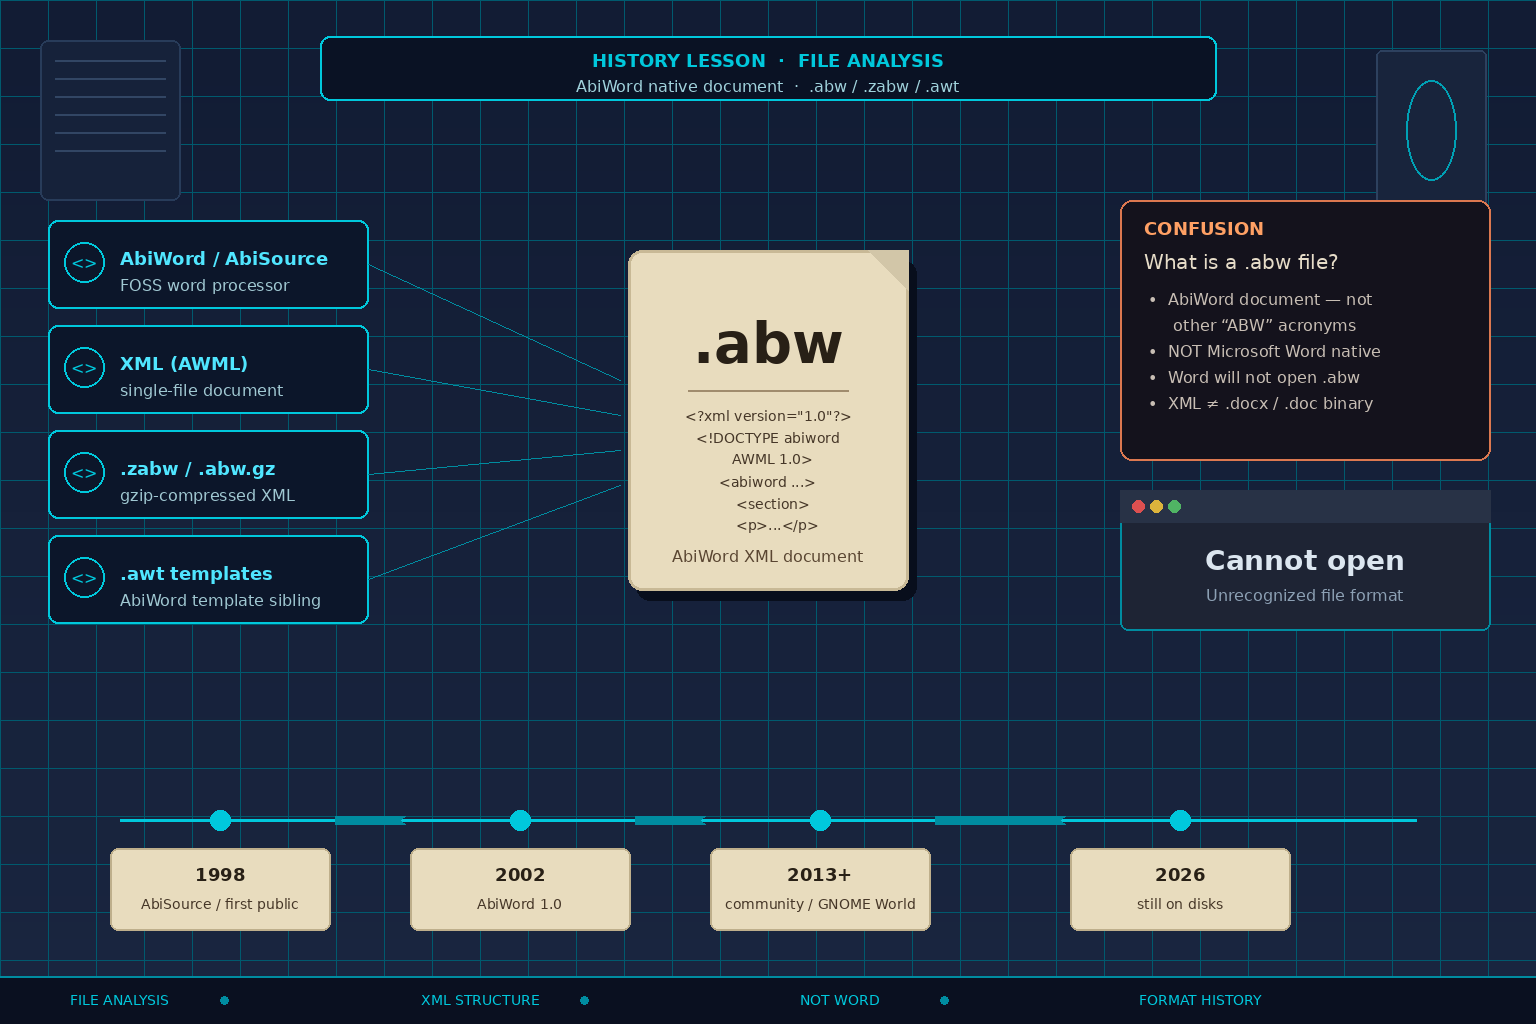Click the code icon beside .awt templates
1536x1024 pixels.
[84, 578]
